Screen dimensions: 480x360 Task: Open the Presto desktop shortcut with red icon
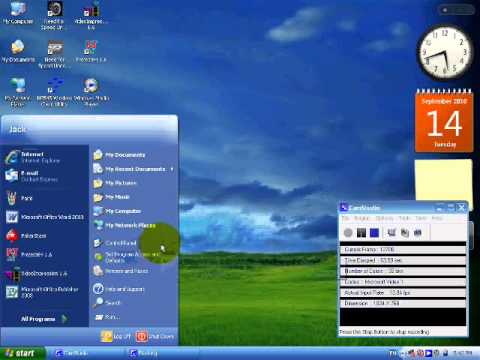point(91,52)
